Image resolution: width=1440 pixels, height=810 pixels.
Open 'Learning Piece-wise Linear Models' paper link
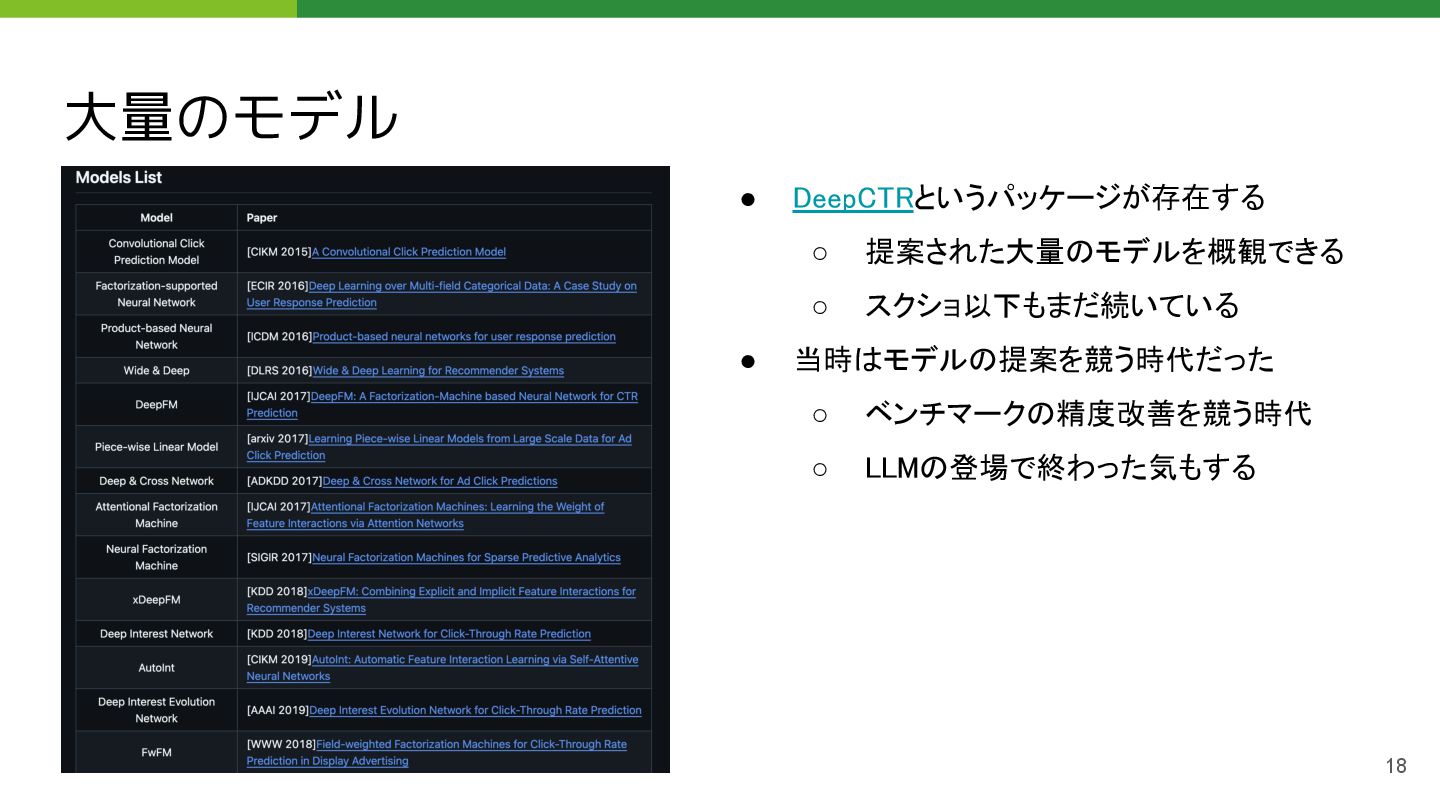439,447
